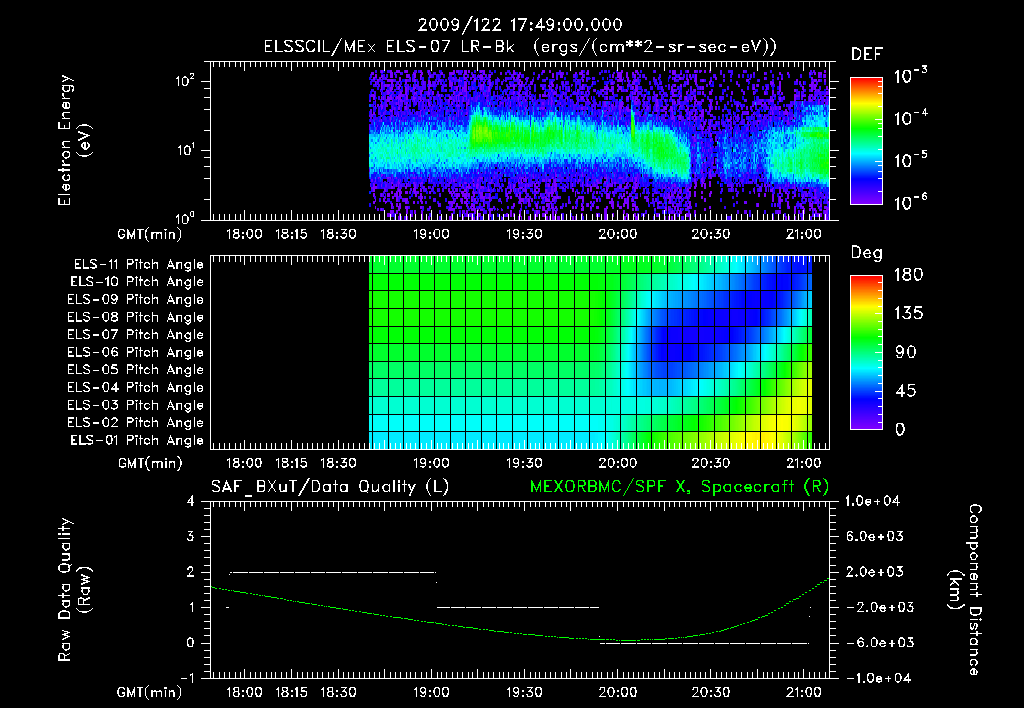Select the ELSSCIL/MEx ELS-07 LR-Bk title
This screenshot has width=1024, height=708.
click(x=389, y=46)
